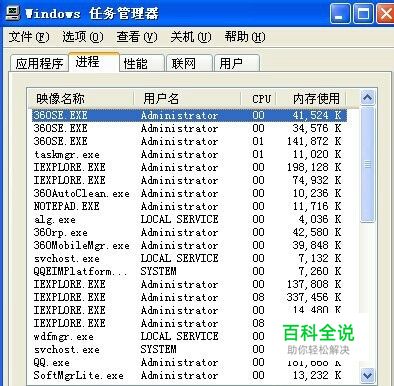394x386 pixels.
Task: Sort by the 映像名称 column header
Action: click(x=80, y=99)
